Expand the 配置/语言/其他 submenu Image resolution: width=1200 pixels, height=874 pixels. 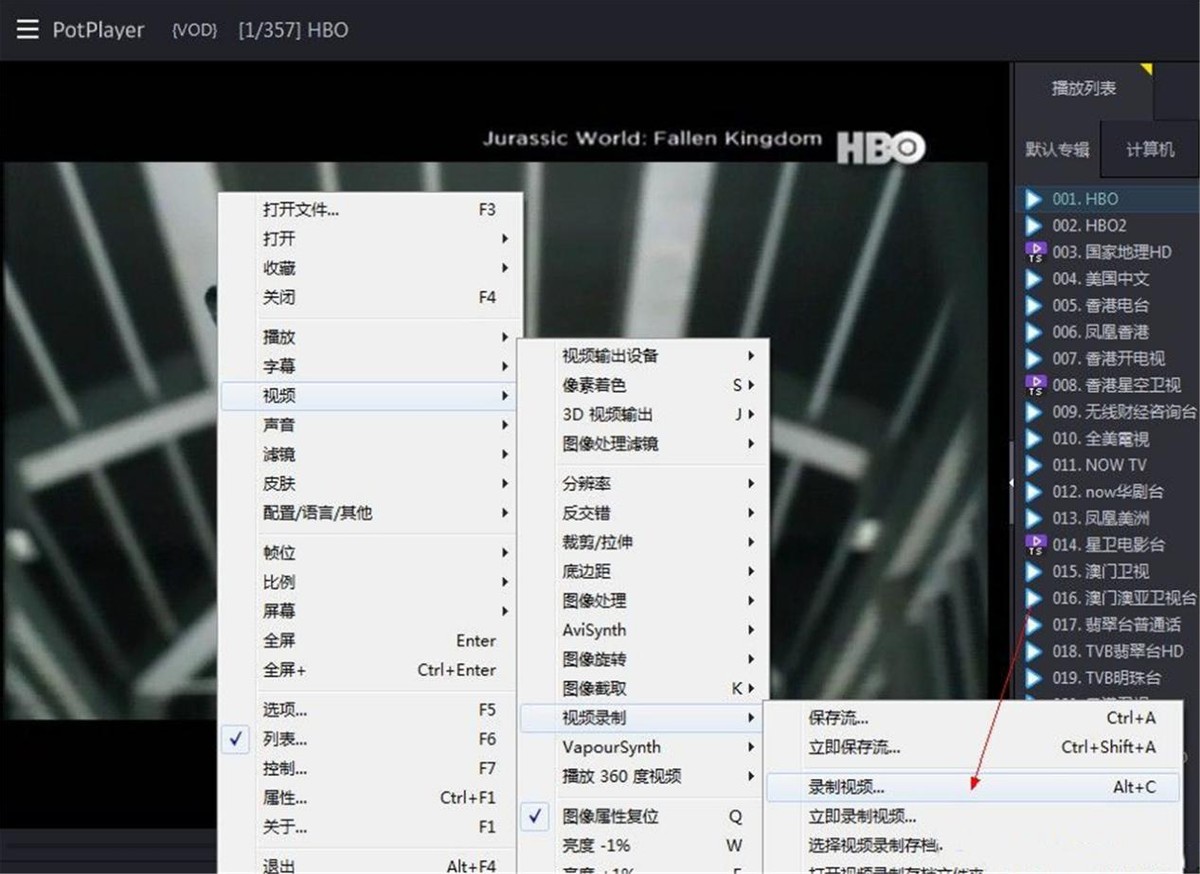[x=369, y=513]
